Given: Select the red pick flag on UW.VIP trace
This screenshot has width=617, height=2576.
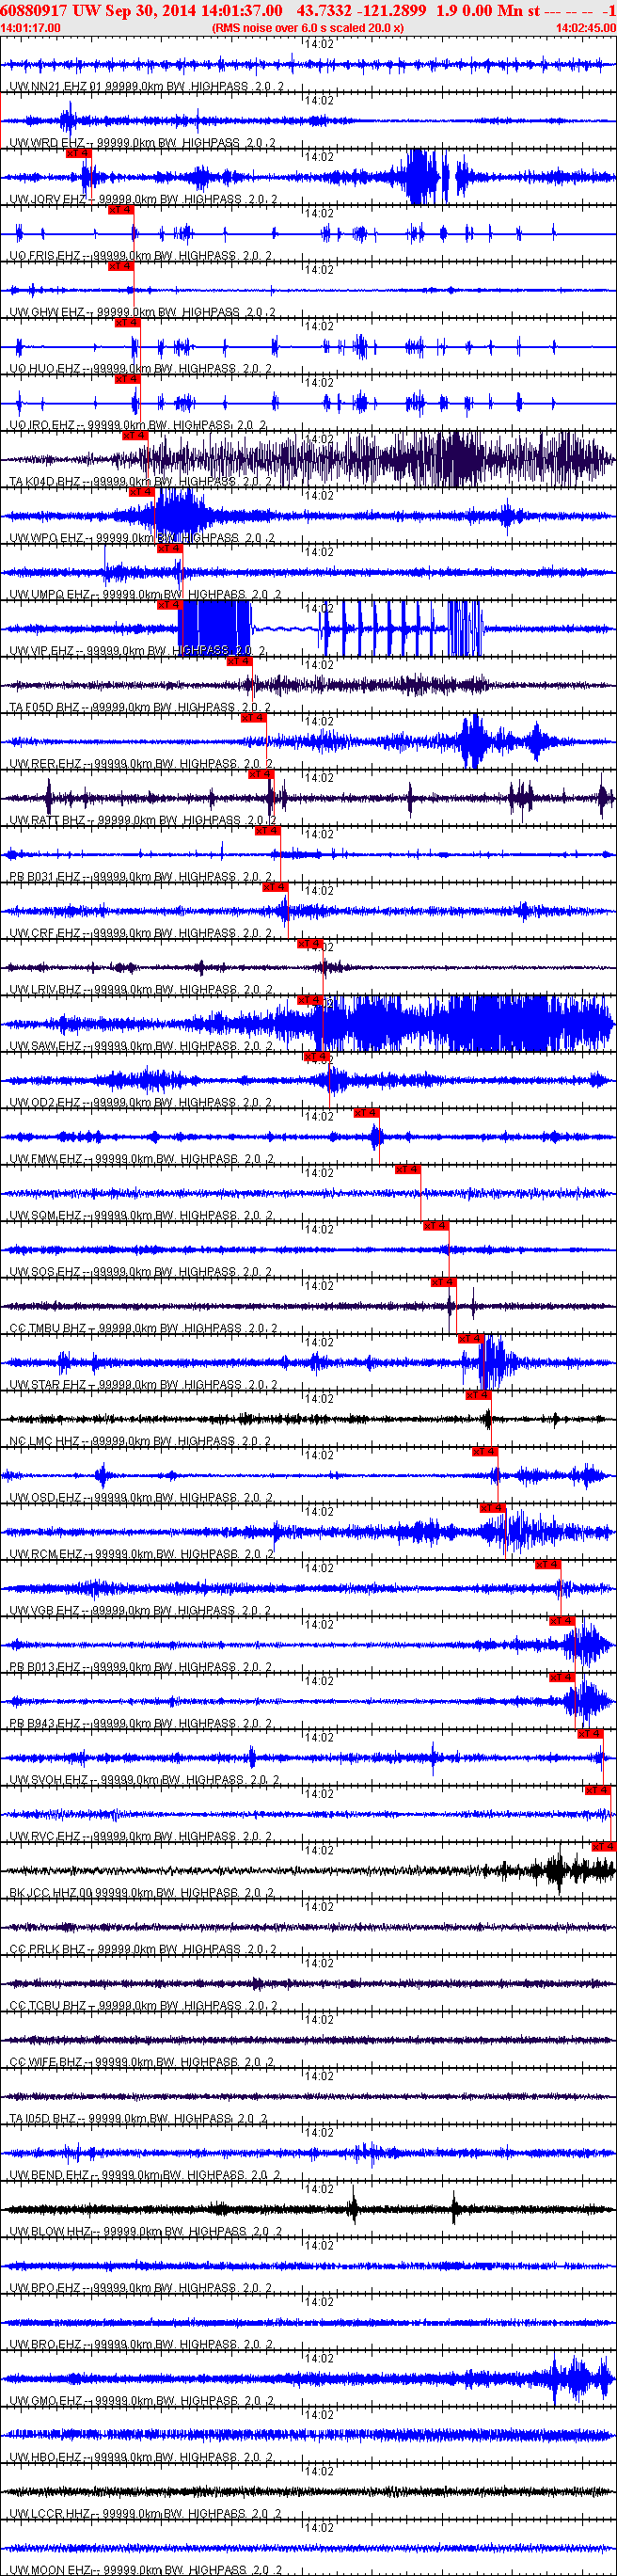Looking at the screenshot, I should 168,605.
